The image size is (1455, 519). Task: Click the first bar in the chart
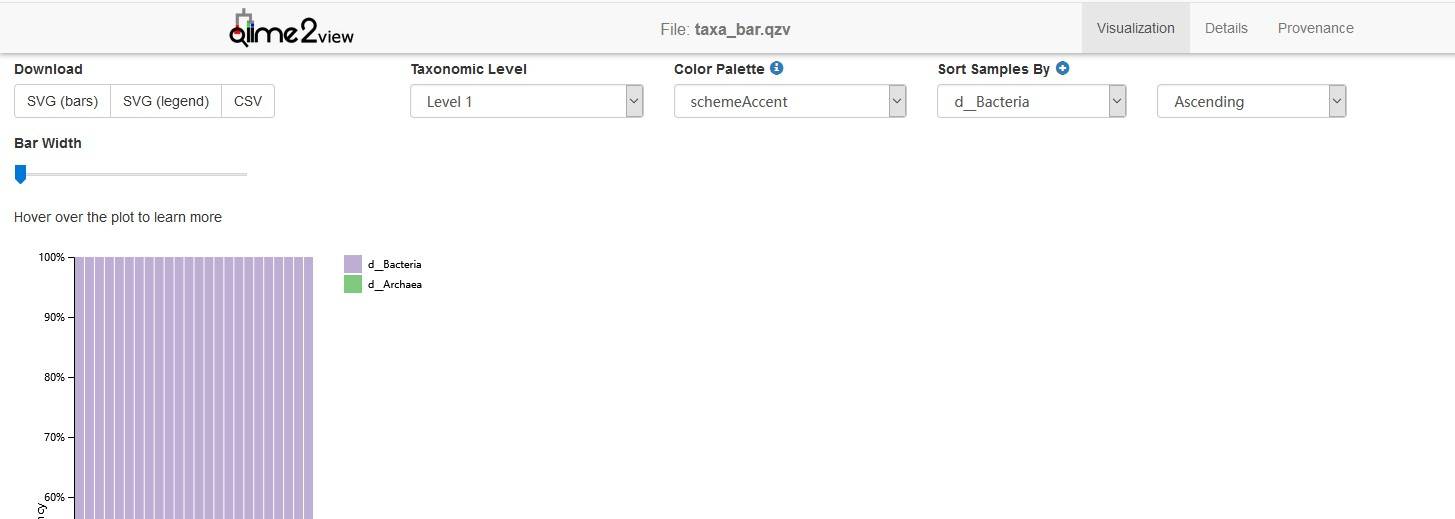pyautogui.click(x=79, y=390)
